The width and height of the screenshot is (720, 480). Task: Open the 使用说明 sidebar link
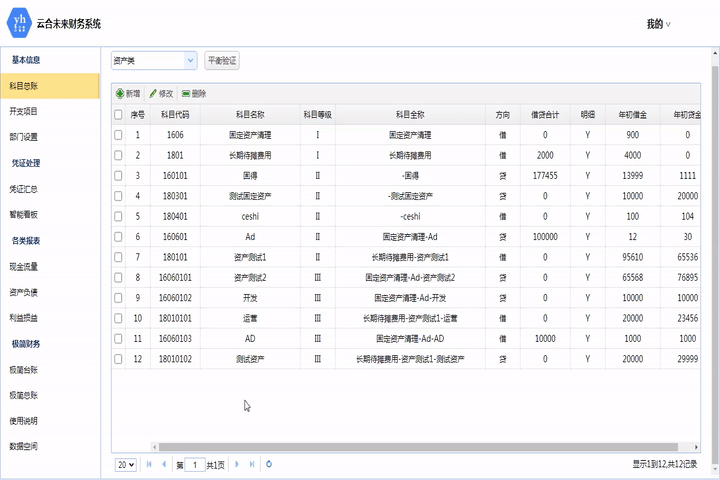point(24,420)
